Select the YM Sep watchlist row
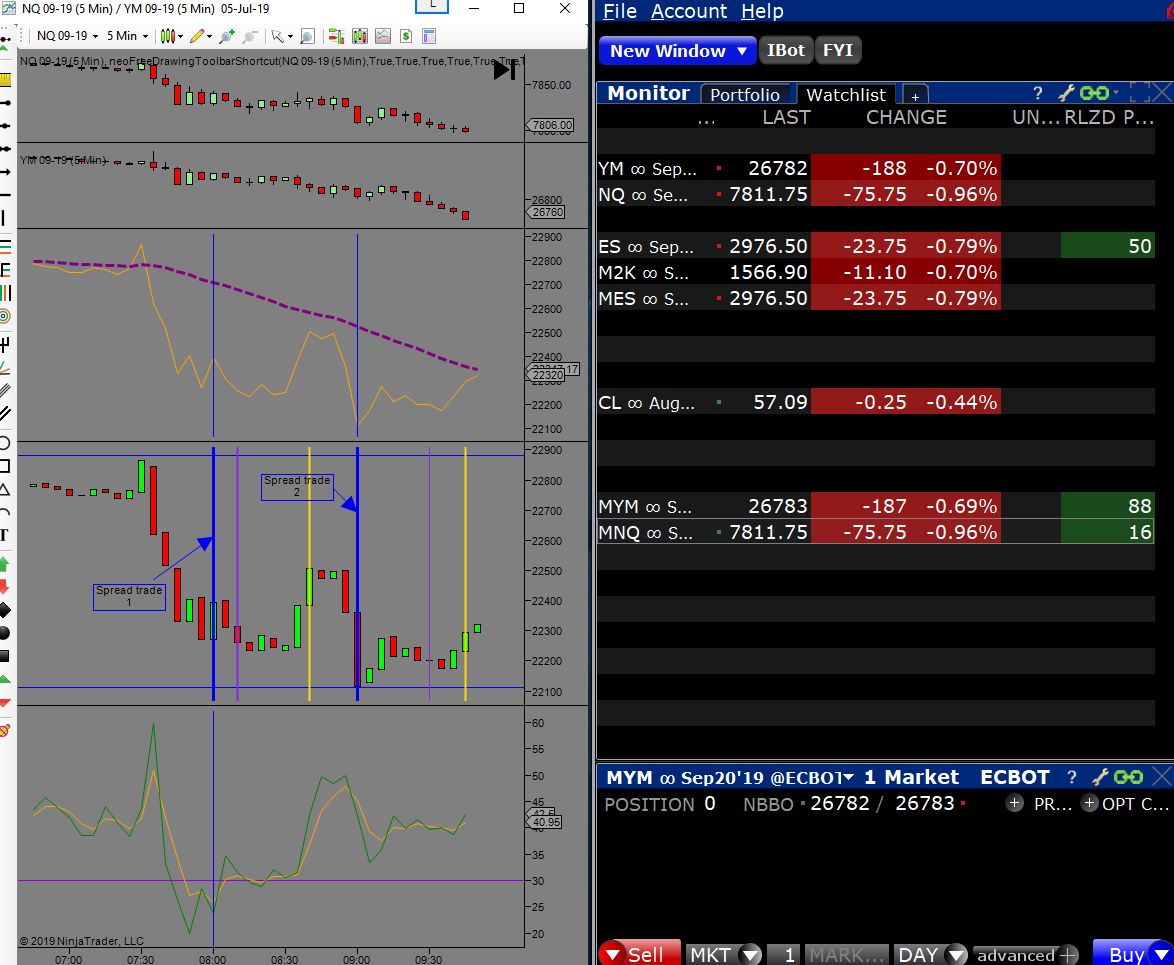 (876, 168)
